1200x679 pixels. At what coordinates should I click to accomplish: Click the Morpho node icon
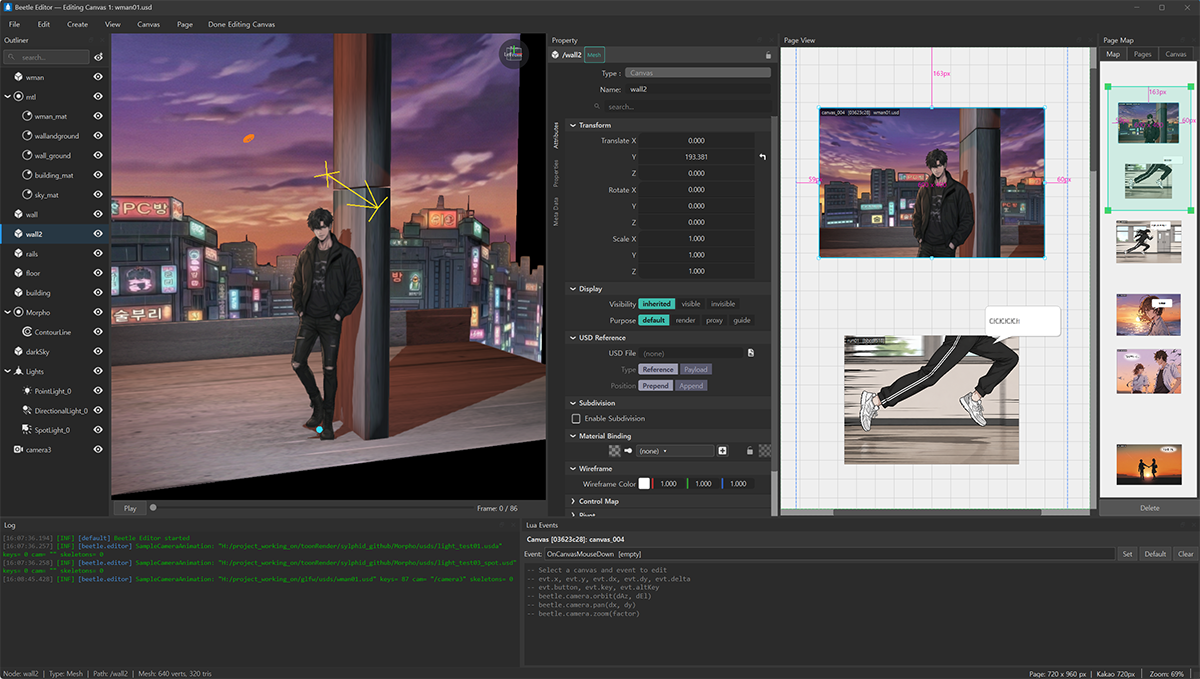tap(18, 312)
